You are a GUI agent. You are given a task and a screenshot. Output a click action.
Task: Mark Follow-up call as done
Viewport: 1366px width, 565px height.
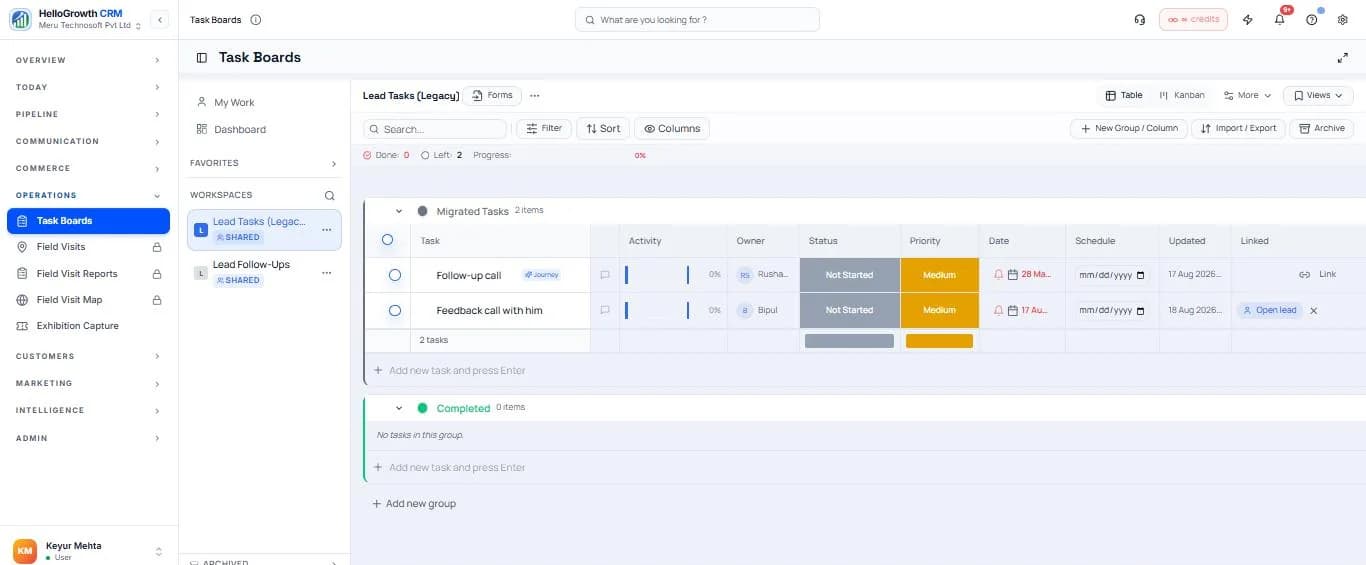(395, 275)
